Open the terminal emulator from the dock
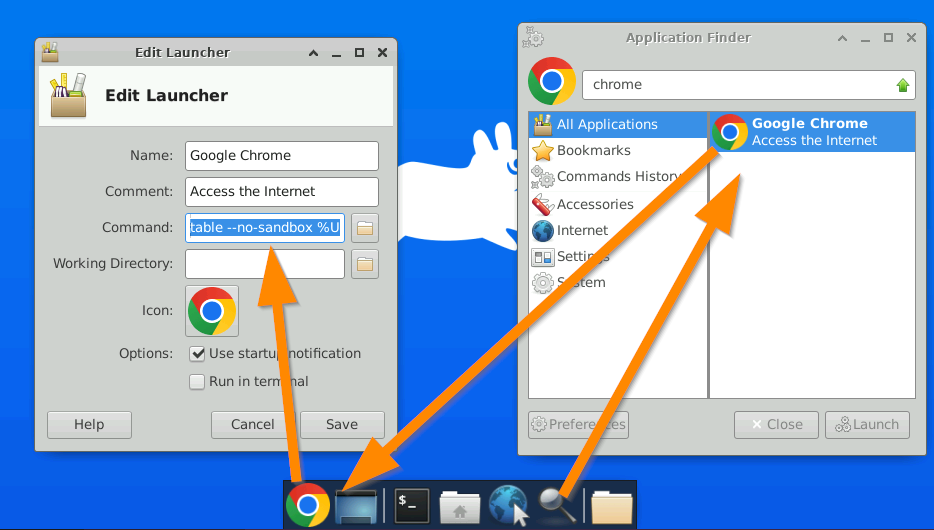The image size is (934, 530). coord(412,506)
